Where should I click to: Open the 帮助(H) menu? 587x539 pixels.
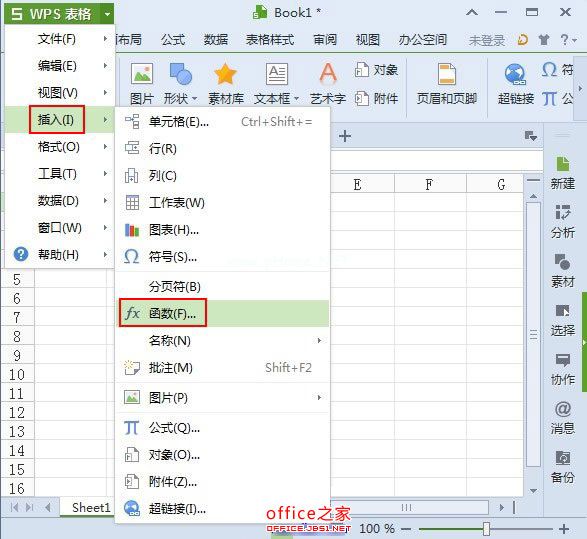[60, 255]
